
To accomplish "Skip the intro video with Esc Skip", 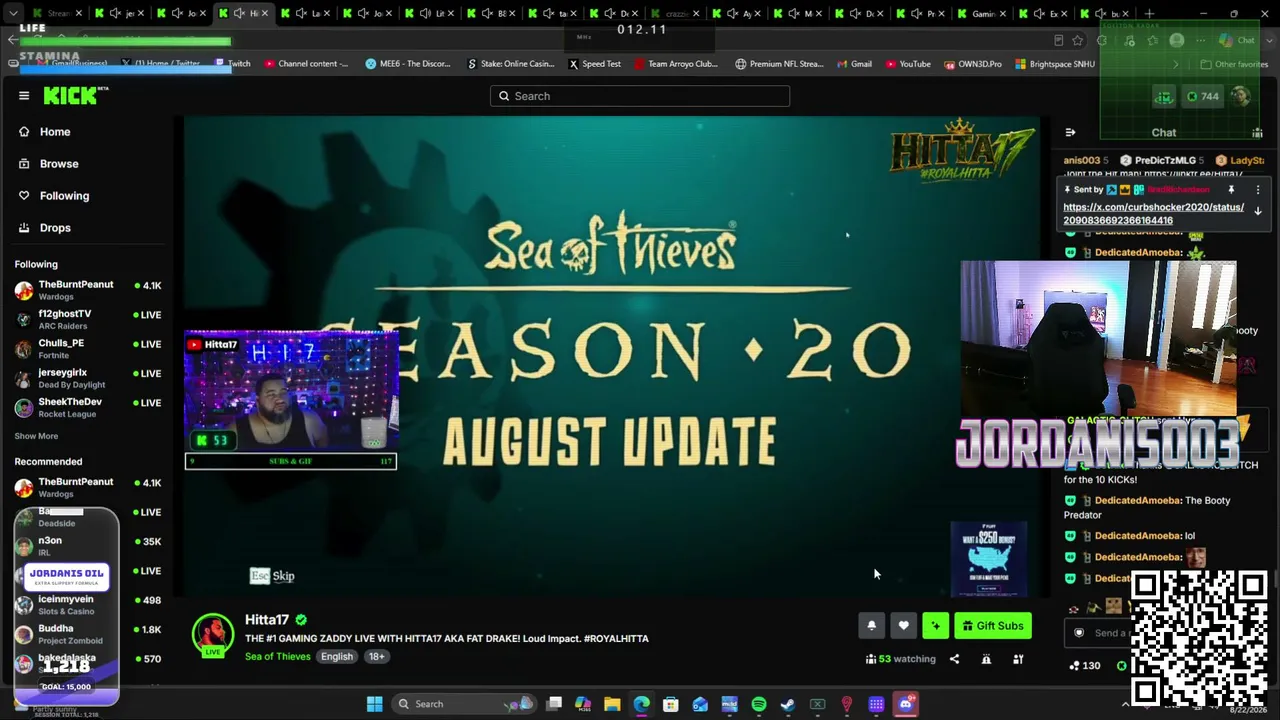I will tap(272, 576).
